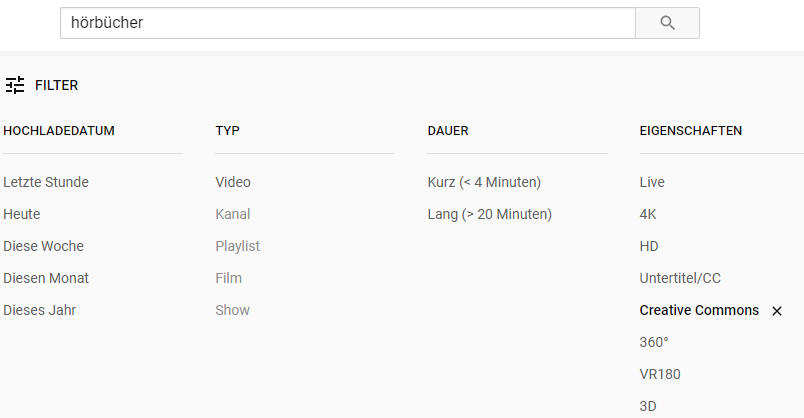Open the filter sliders icon
The image size is (804, 418).
[15, 86]
